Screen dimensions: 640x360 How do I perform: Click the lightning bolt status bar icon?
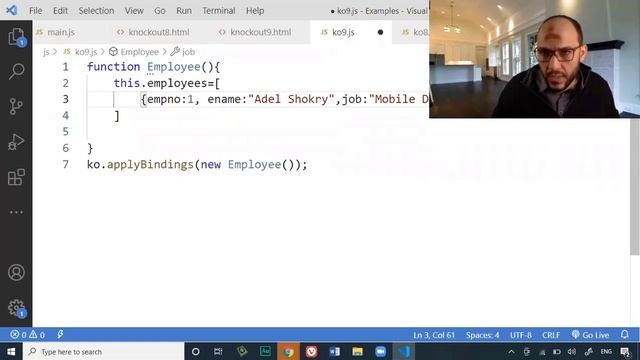pyautogui.click(x=60, y=335)
